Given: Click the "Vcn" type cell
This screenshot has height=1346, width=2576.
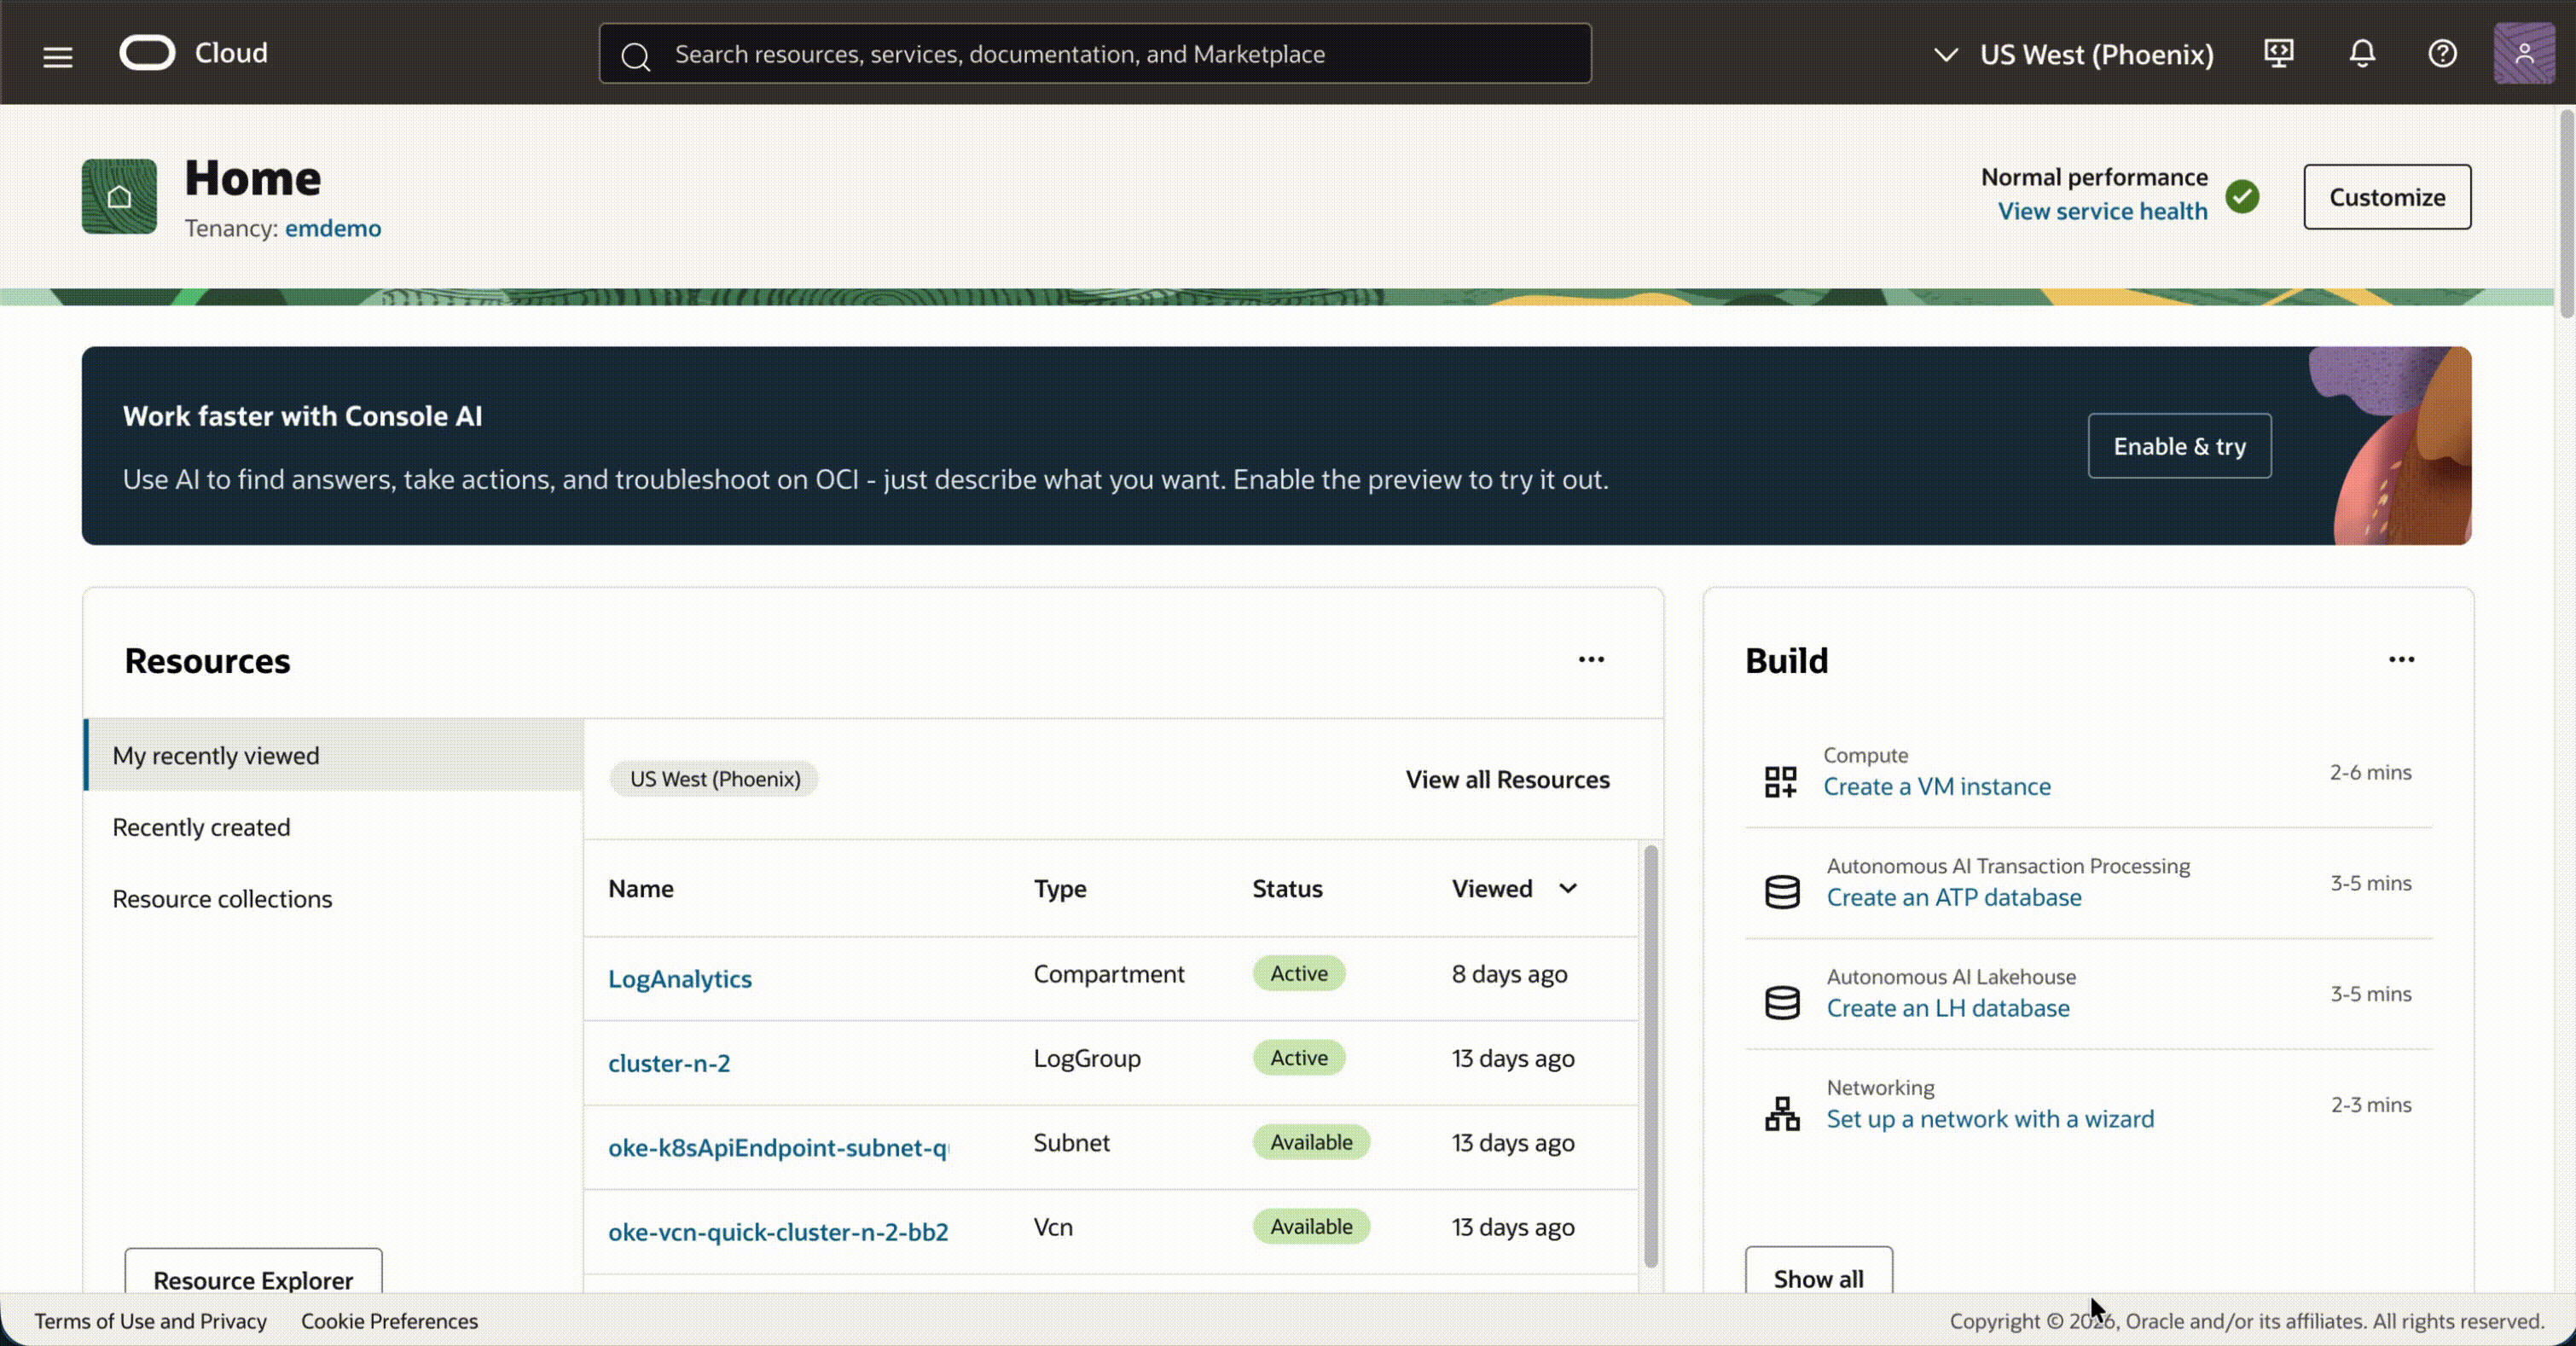Looking at the screenshot, I should click(x=1053, y=1227).
